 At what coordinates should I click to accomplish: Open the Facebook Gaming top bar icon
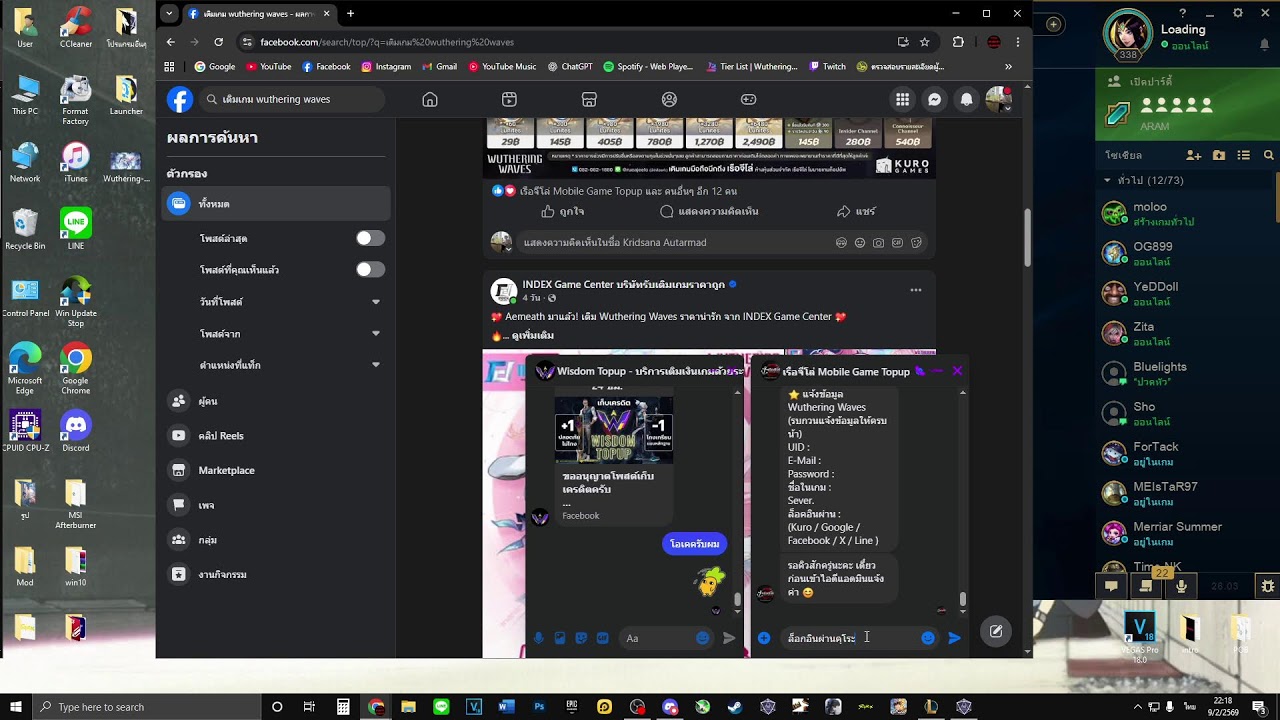(x=748, y=99)
